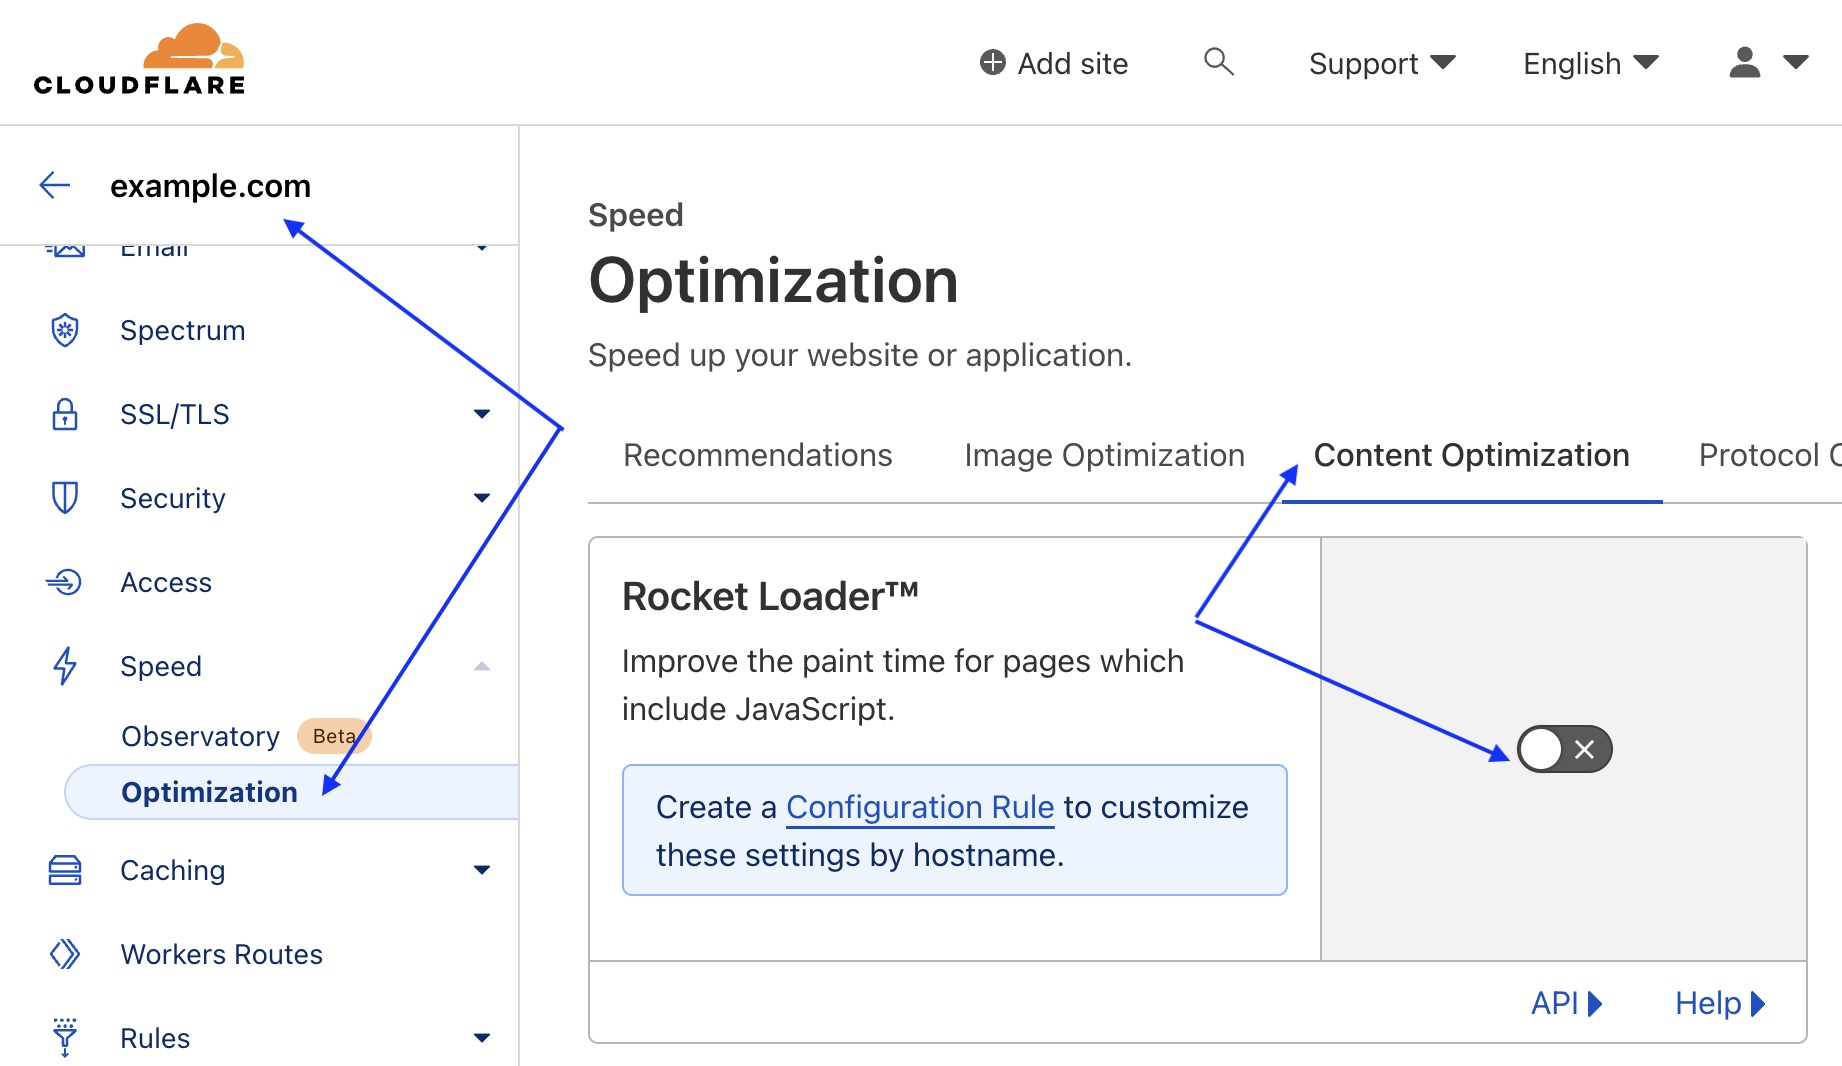Click the SSL/TLS padlock icon

[x=64, y=414]
